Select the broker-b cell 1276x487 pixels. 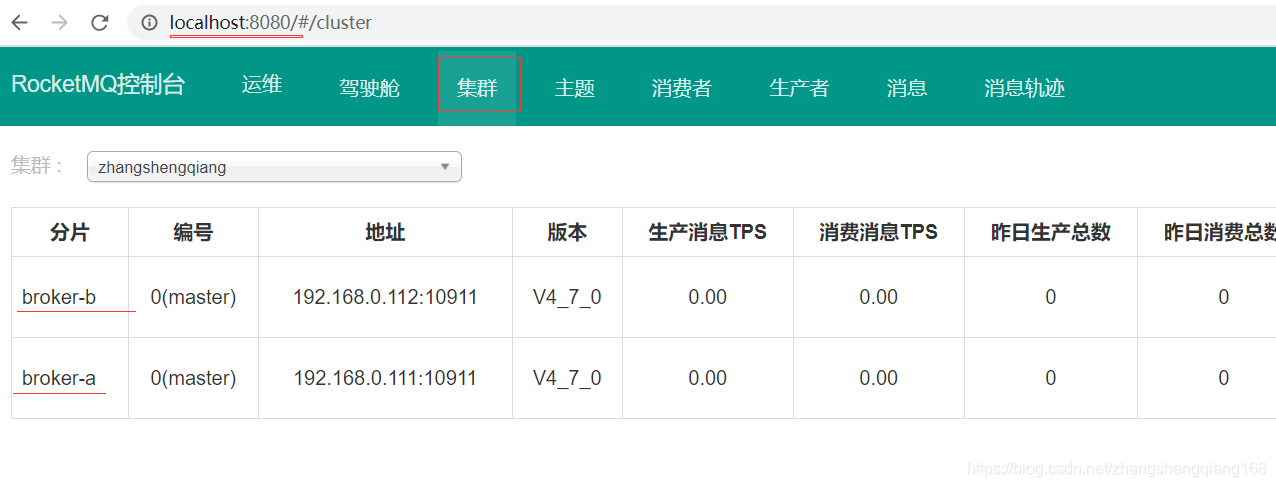tap(70, 297)
